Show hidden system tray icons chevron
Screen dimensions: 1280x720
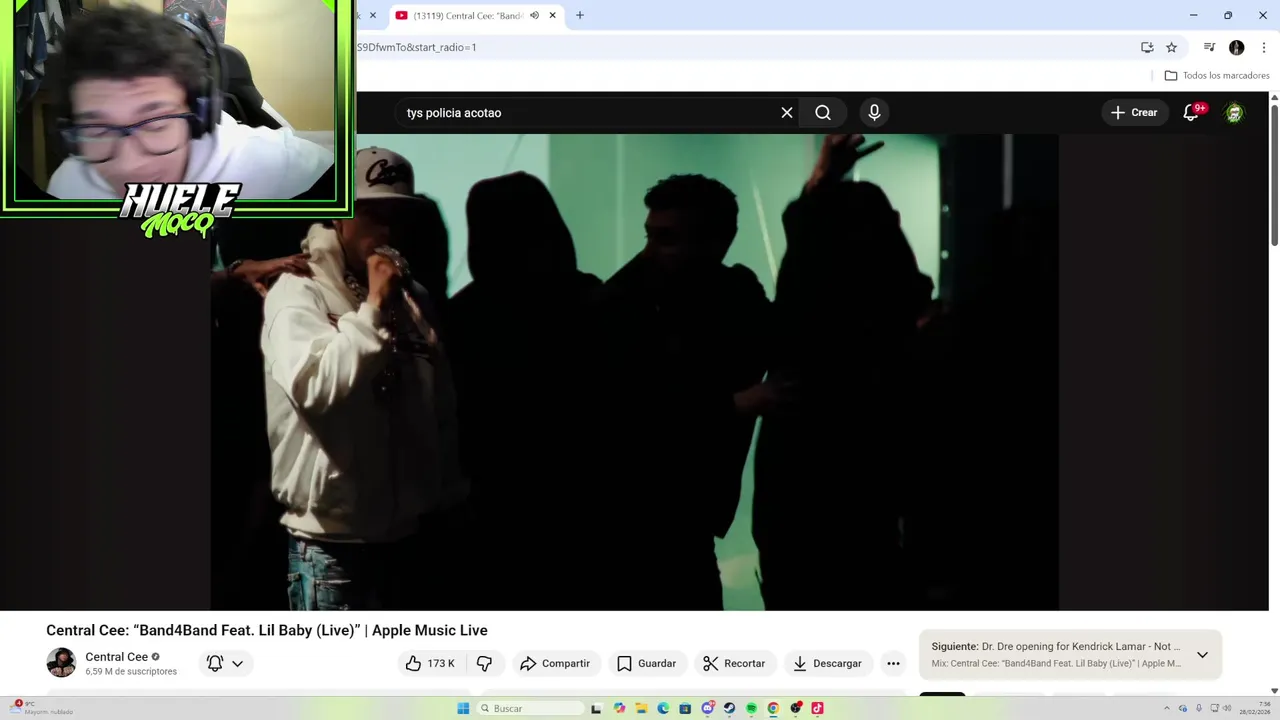point(1167,708)
